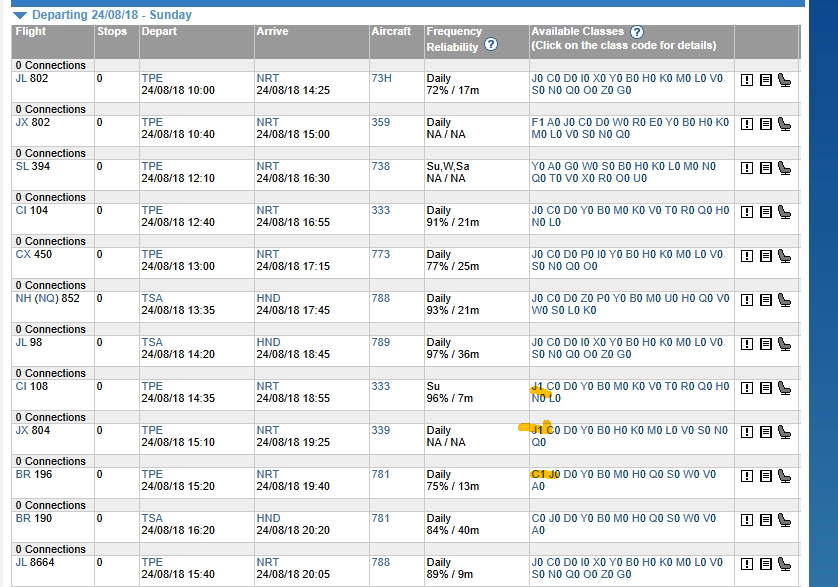Image resolution: width=838 pixels, height=587 pixels.
Task: Open the seat map icon for JL 8664
Action: tap(784, 564)
